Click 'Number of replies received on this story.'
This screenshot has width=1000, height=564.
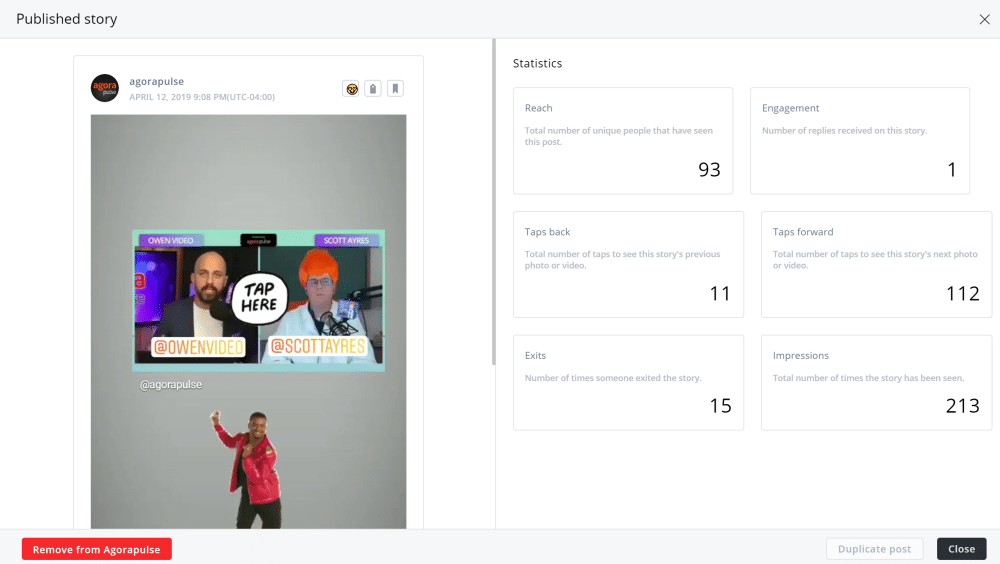coord(845,131)
